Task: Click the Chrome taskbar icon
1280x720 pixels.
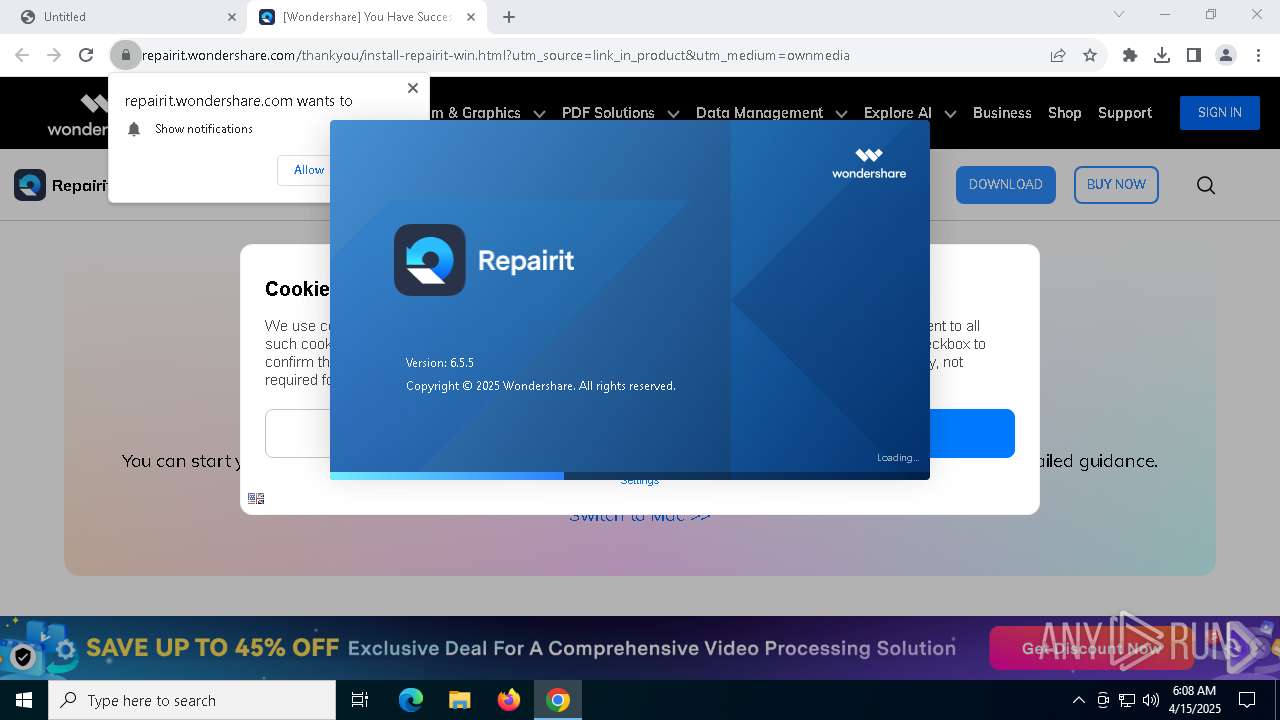Action: pyautogui.click(x=558, y=700)
